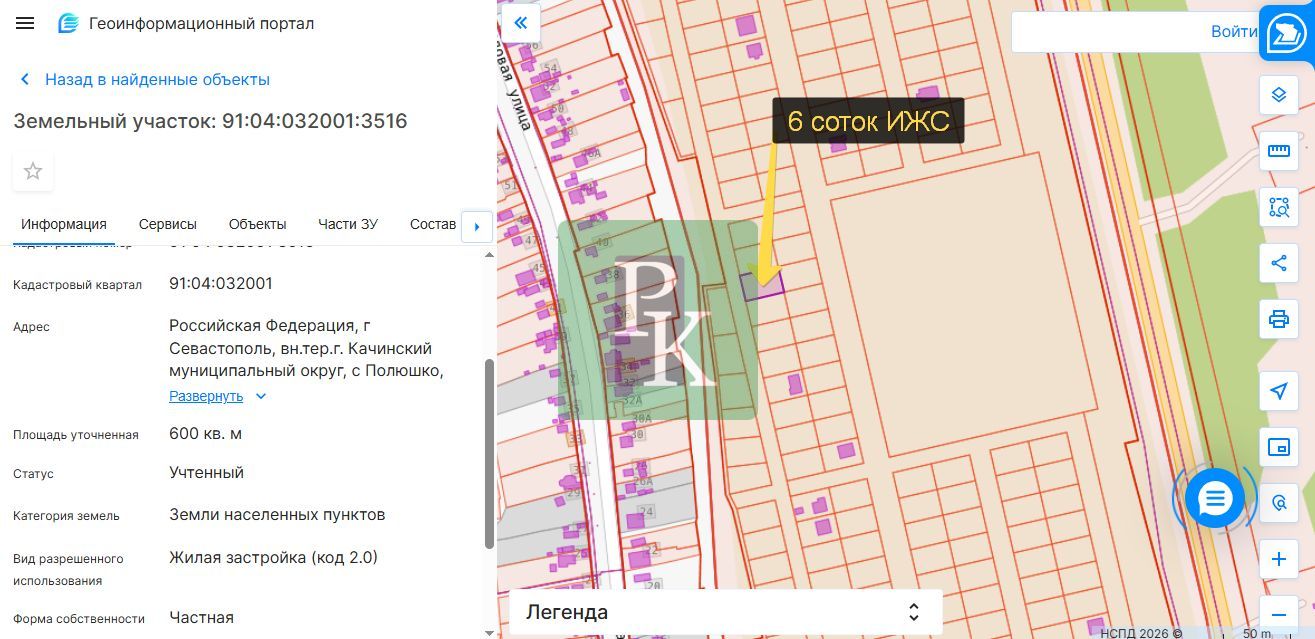Image resolution: width=1315 pixels, height=639 pixels.
Task: Click the status value Учтенный
Action: 206,472
